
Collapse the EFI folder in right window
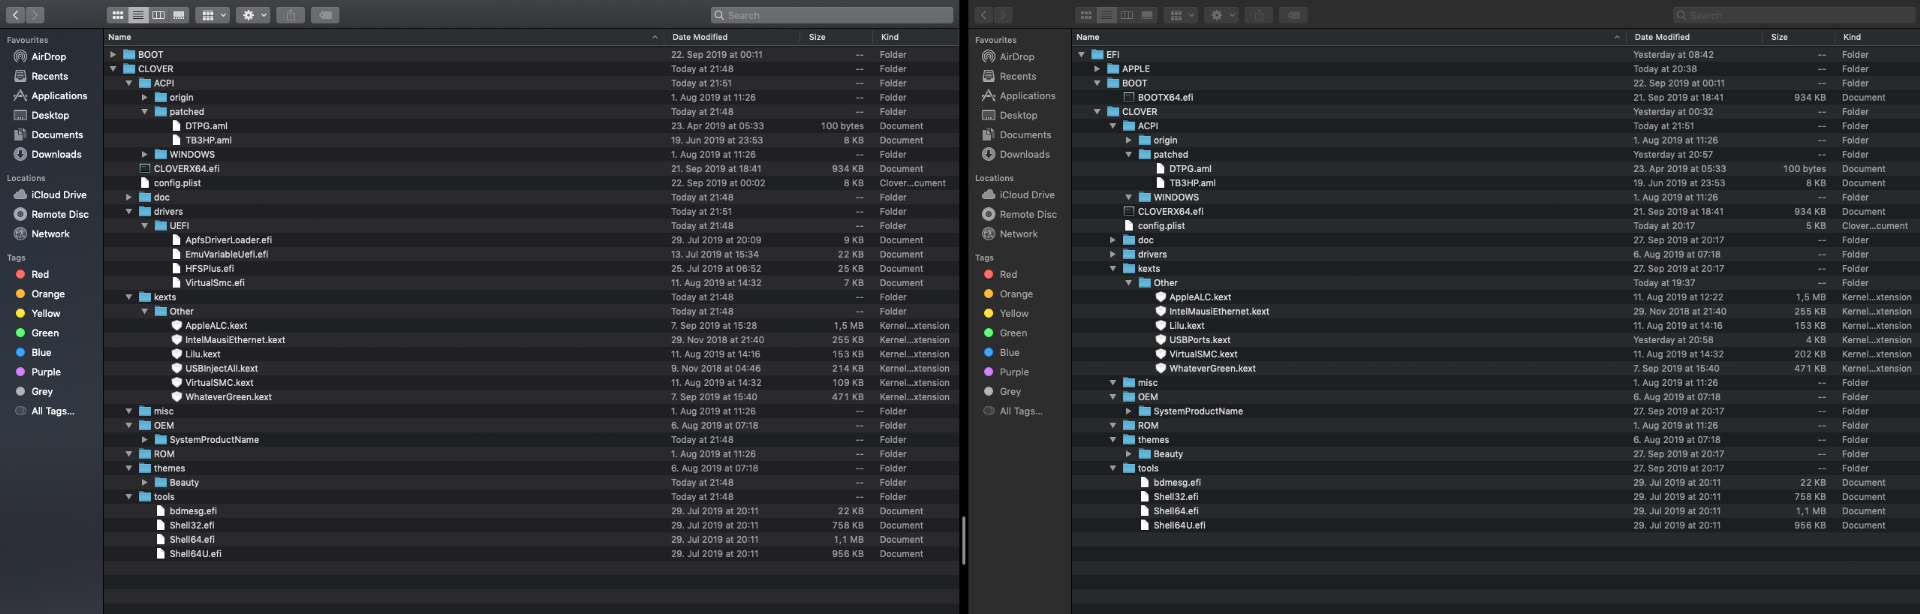click(x=1081, y=55)
